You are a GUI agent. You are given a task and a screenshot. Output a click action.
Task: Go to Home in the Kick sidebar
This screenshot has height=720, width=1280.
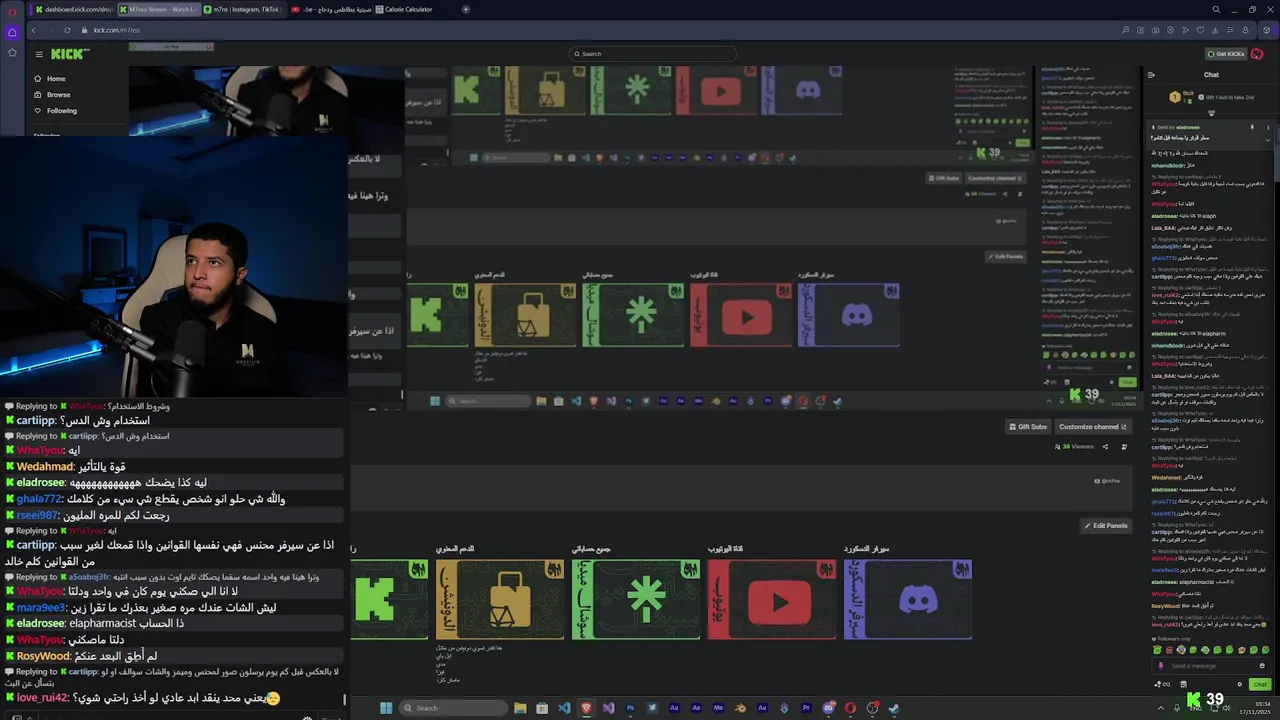50,79
